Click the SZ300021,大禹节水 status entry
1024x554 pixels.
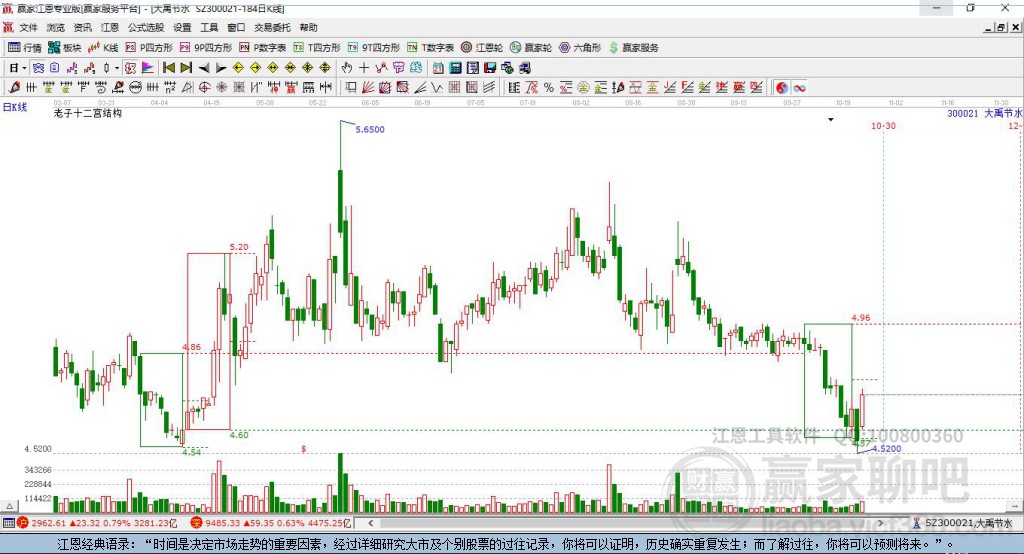pyautogui.click(x=963, y=523)
